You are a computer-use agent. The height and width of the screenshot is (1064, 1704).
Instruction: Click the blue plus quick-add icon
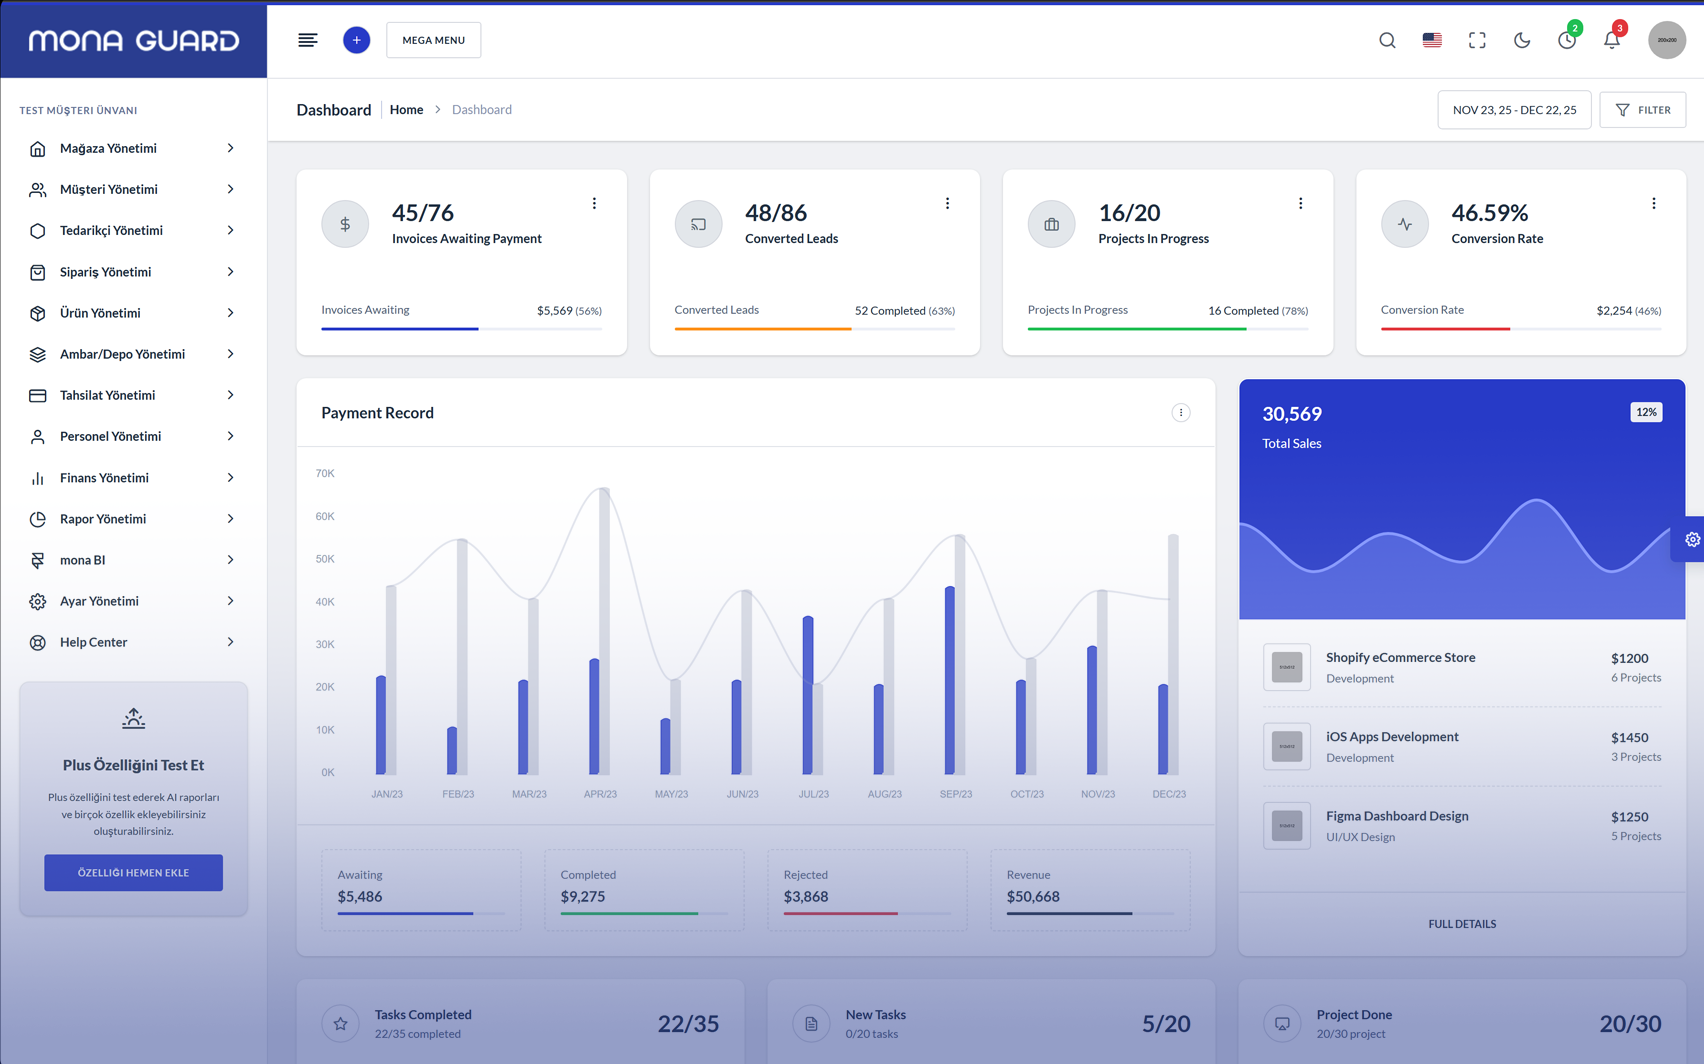click(356, 40)
